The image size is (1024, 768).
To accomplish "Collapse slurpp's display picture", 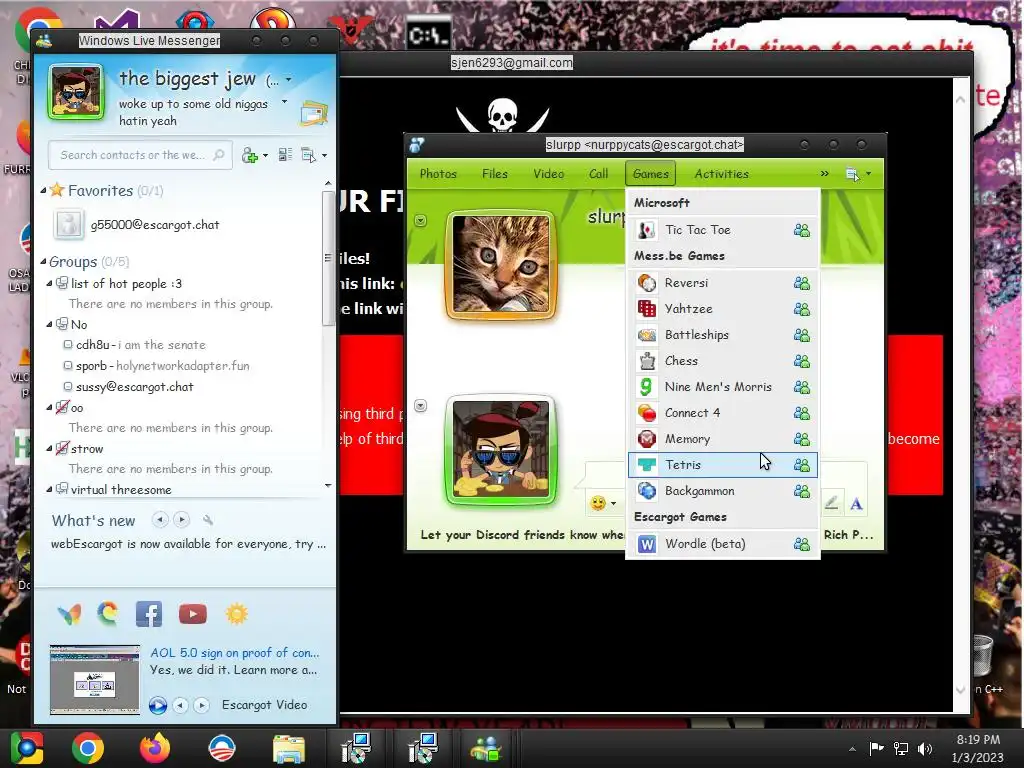I will 421,221.
